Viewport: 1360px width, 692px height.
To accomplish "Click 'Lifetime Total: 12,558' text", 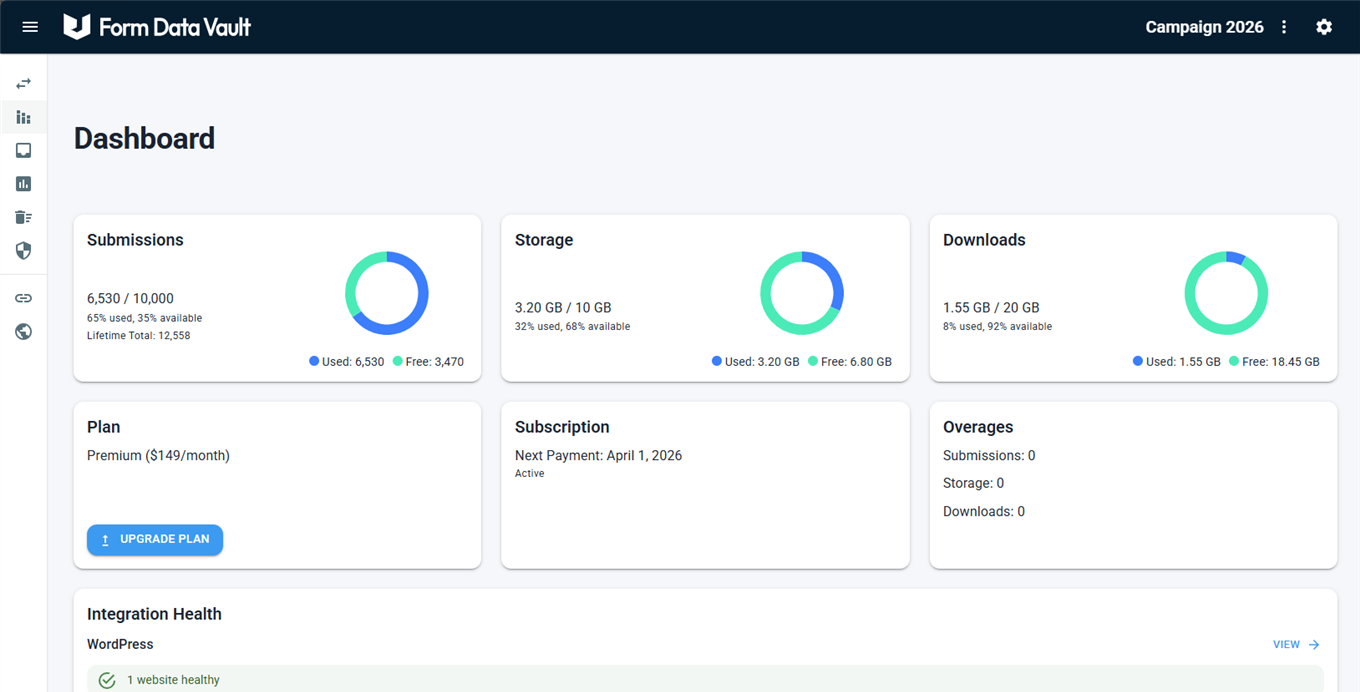I will click(x=138, y=336).
